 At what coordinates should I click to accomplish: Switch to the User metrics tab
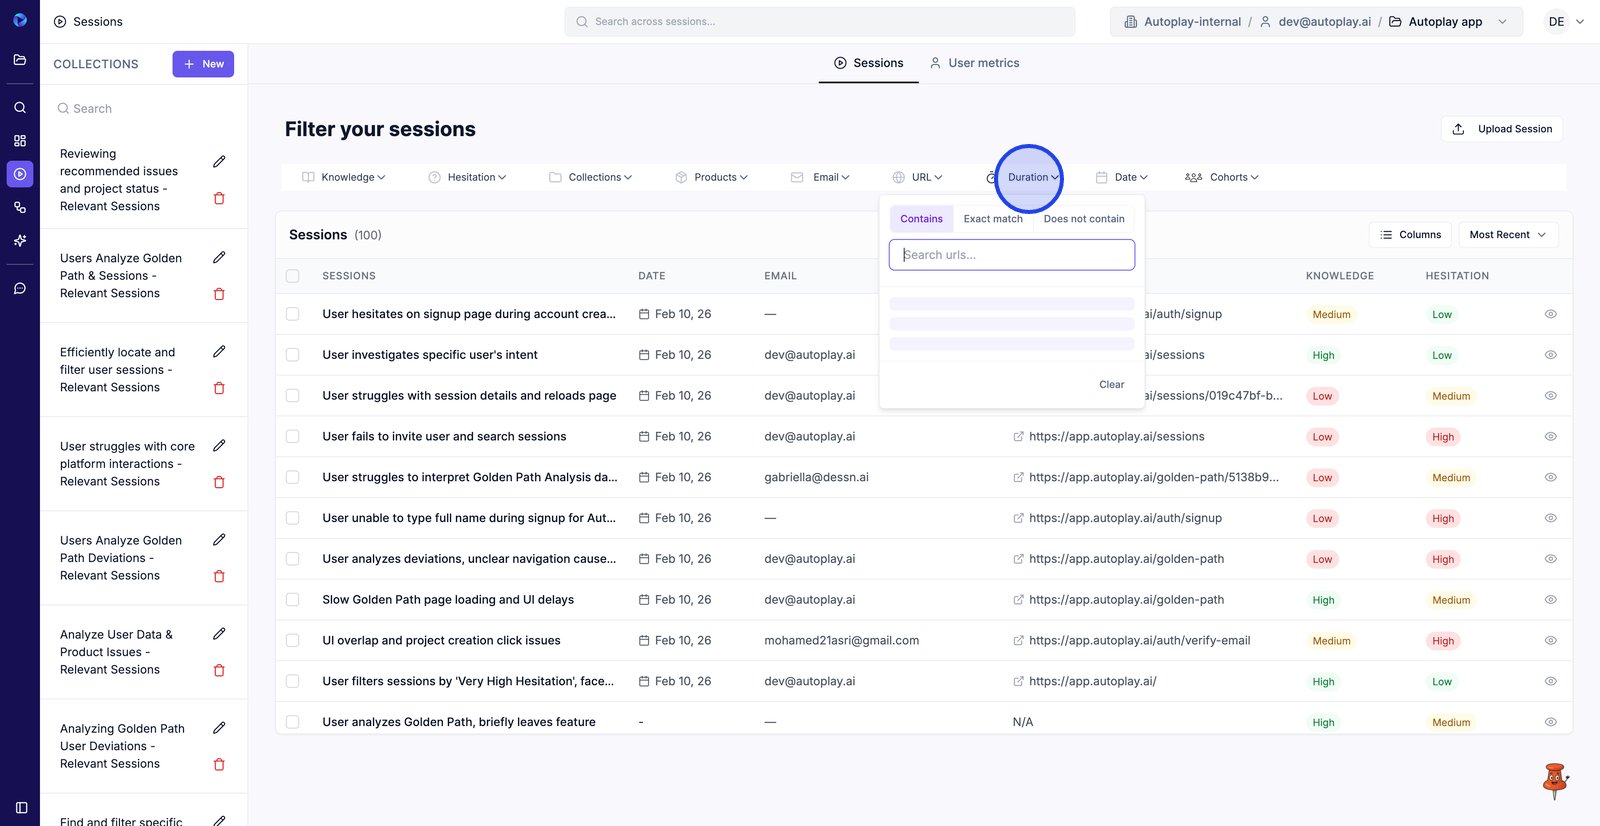click(974, 63)
